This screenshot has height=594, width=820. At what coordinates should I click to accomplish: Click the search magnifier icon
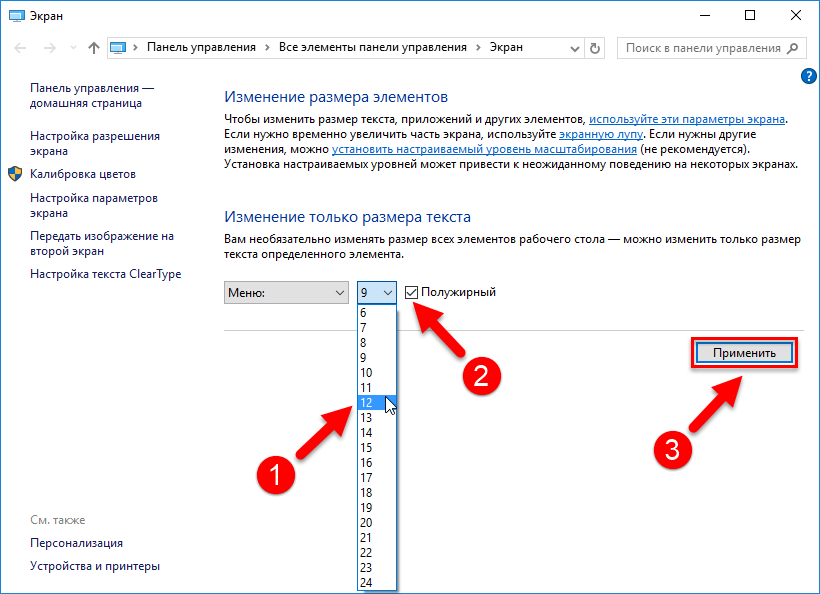(794, 48)
